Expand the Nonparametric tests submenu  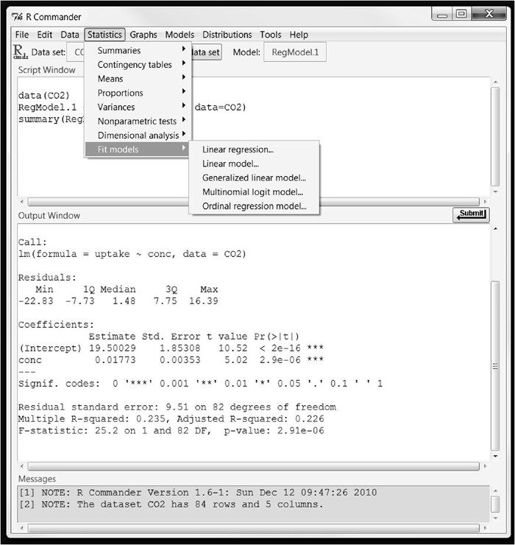138,121
